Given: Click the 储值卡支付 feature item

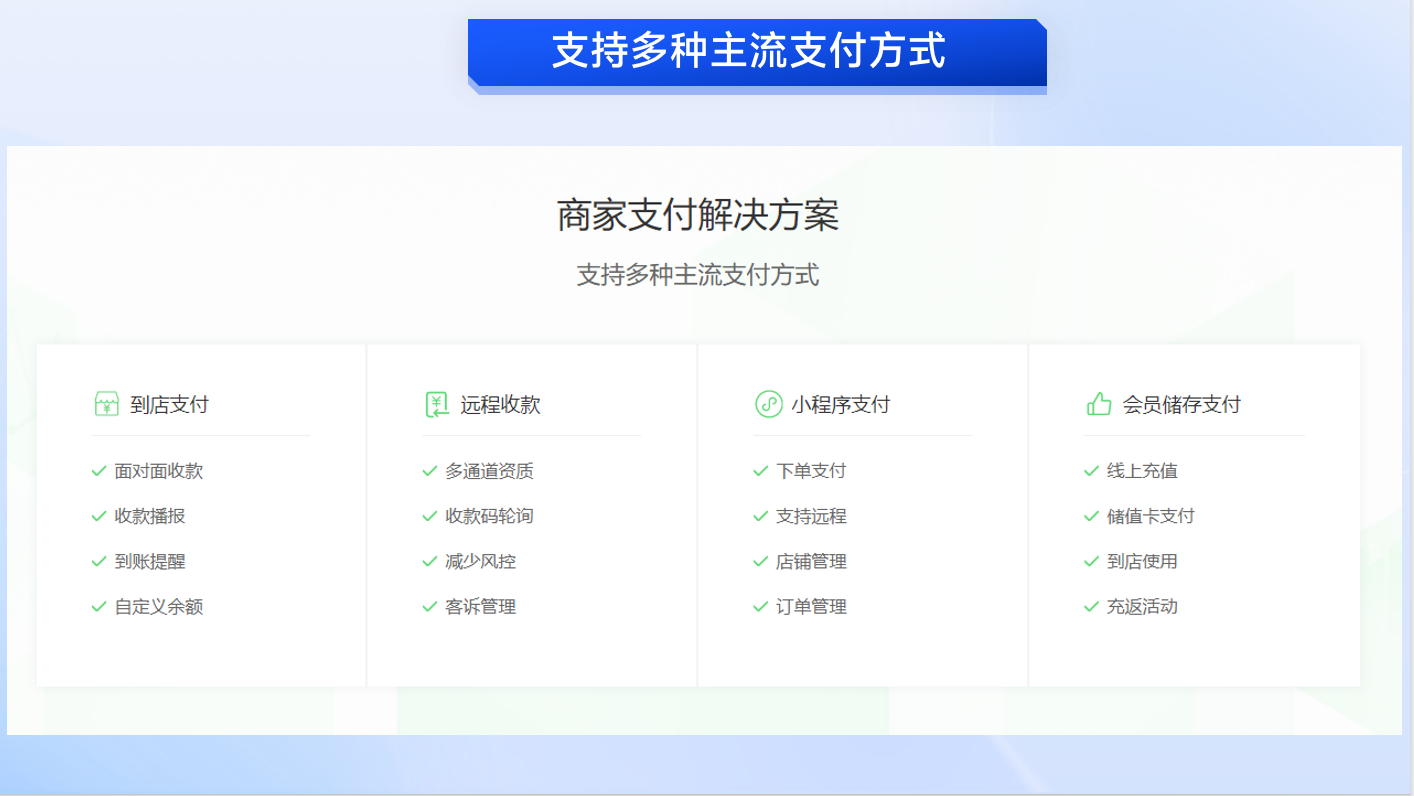Looking at the screenshot, I should coord(1151,517).
